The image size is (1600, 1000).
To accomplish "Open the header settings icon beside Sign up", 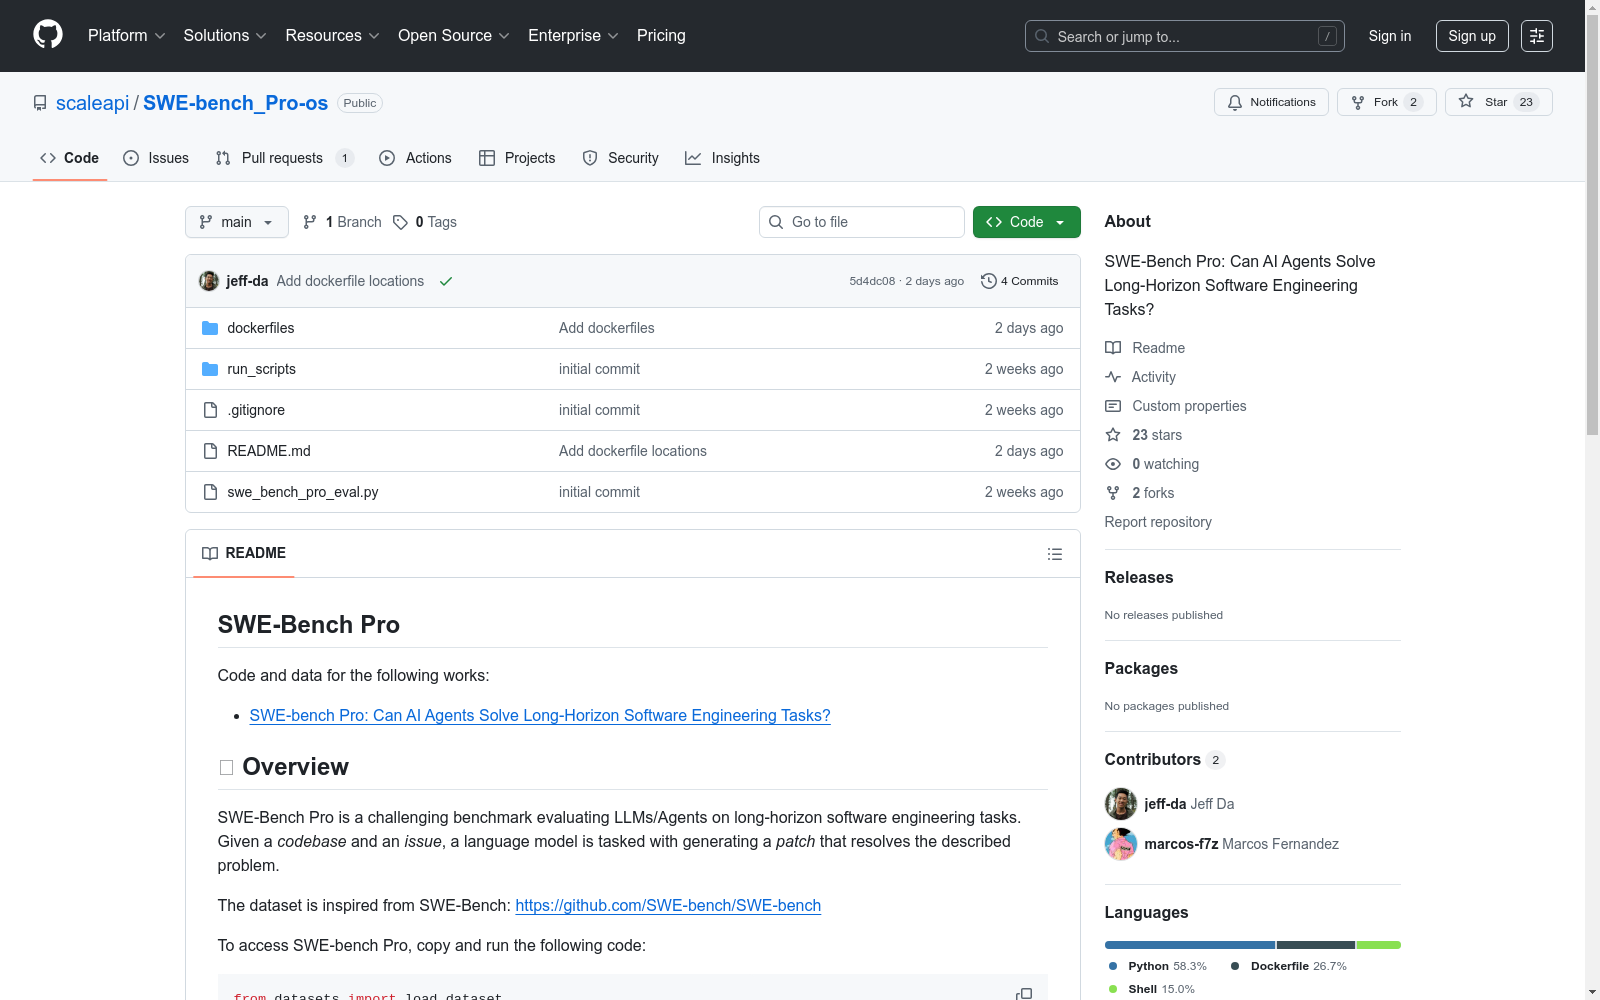I will coord(1537,36).
